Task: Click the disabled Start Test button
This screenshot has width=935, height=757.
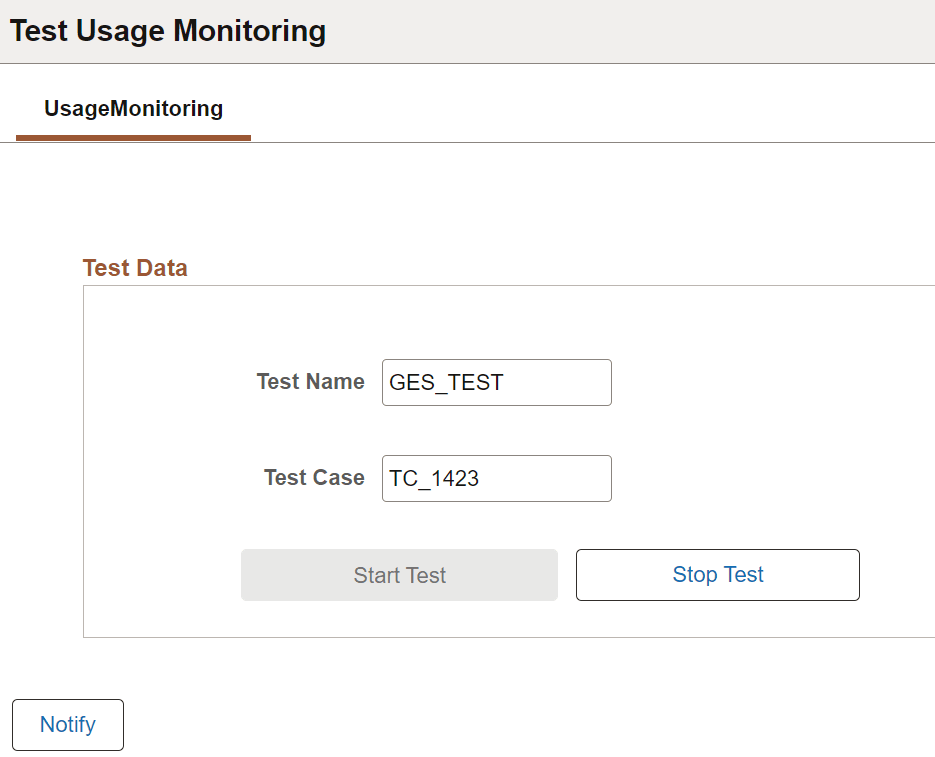Action: pyautogui.click(x=399, y=574)
